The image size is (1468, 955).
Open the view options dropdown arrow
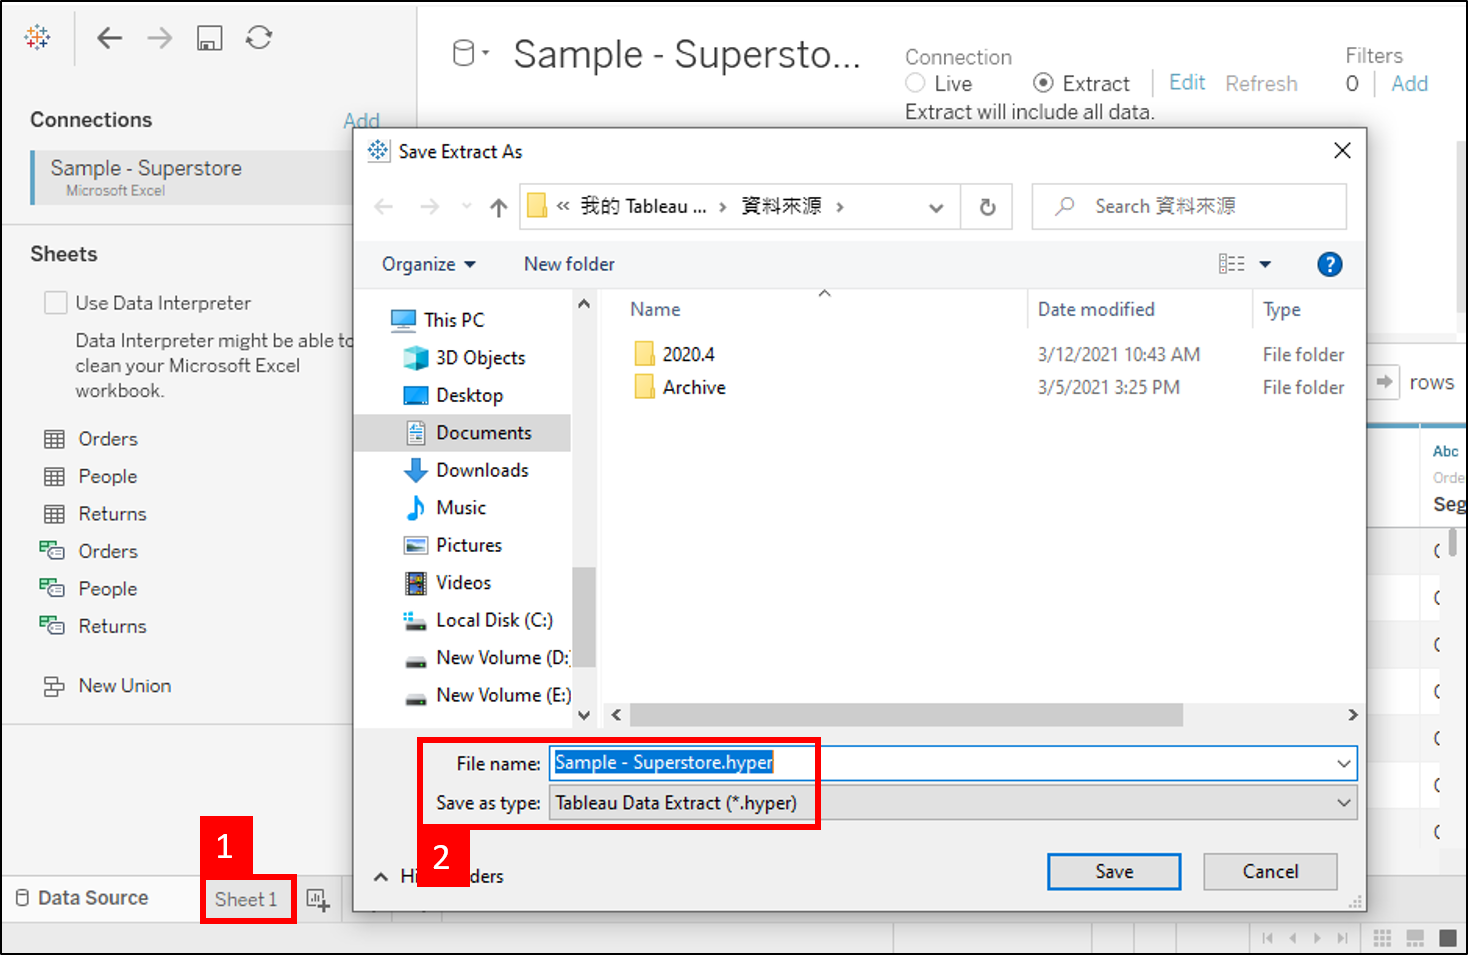click(x=1265, y=264)
